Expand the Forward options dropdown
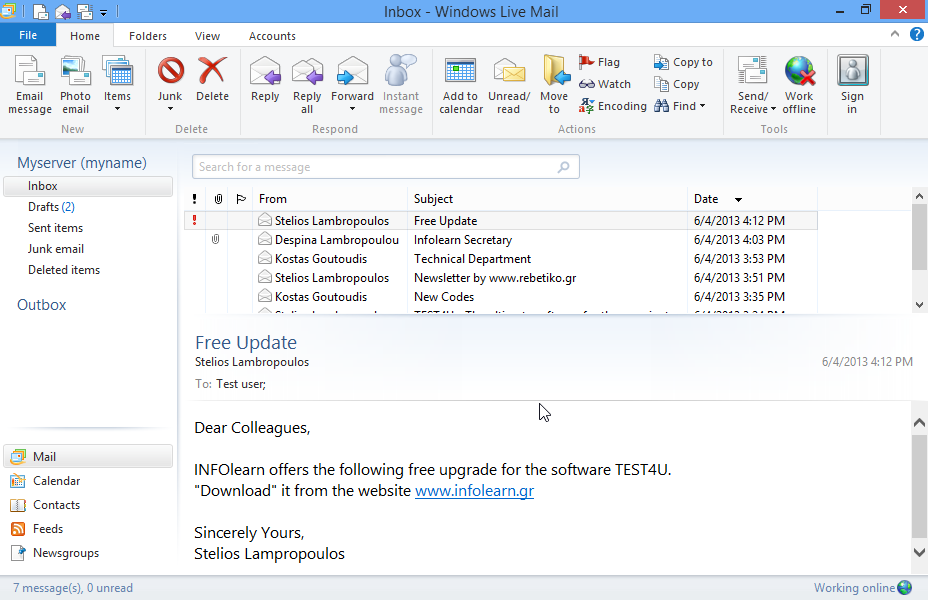This screenshot has width=928, height=600. click(x=352, y=109)
